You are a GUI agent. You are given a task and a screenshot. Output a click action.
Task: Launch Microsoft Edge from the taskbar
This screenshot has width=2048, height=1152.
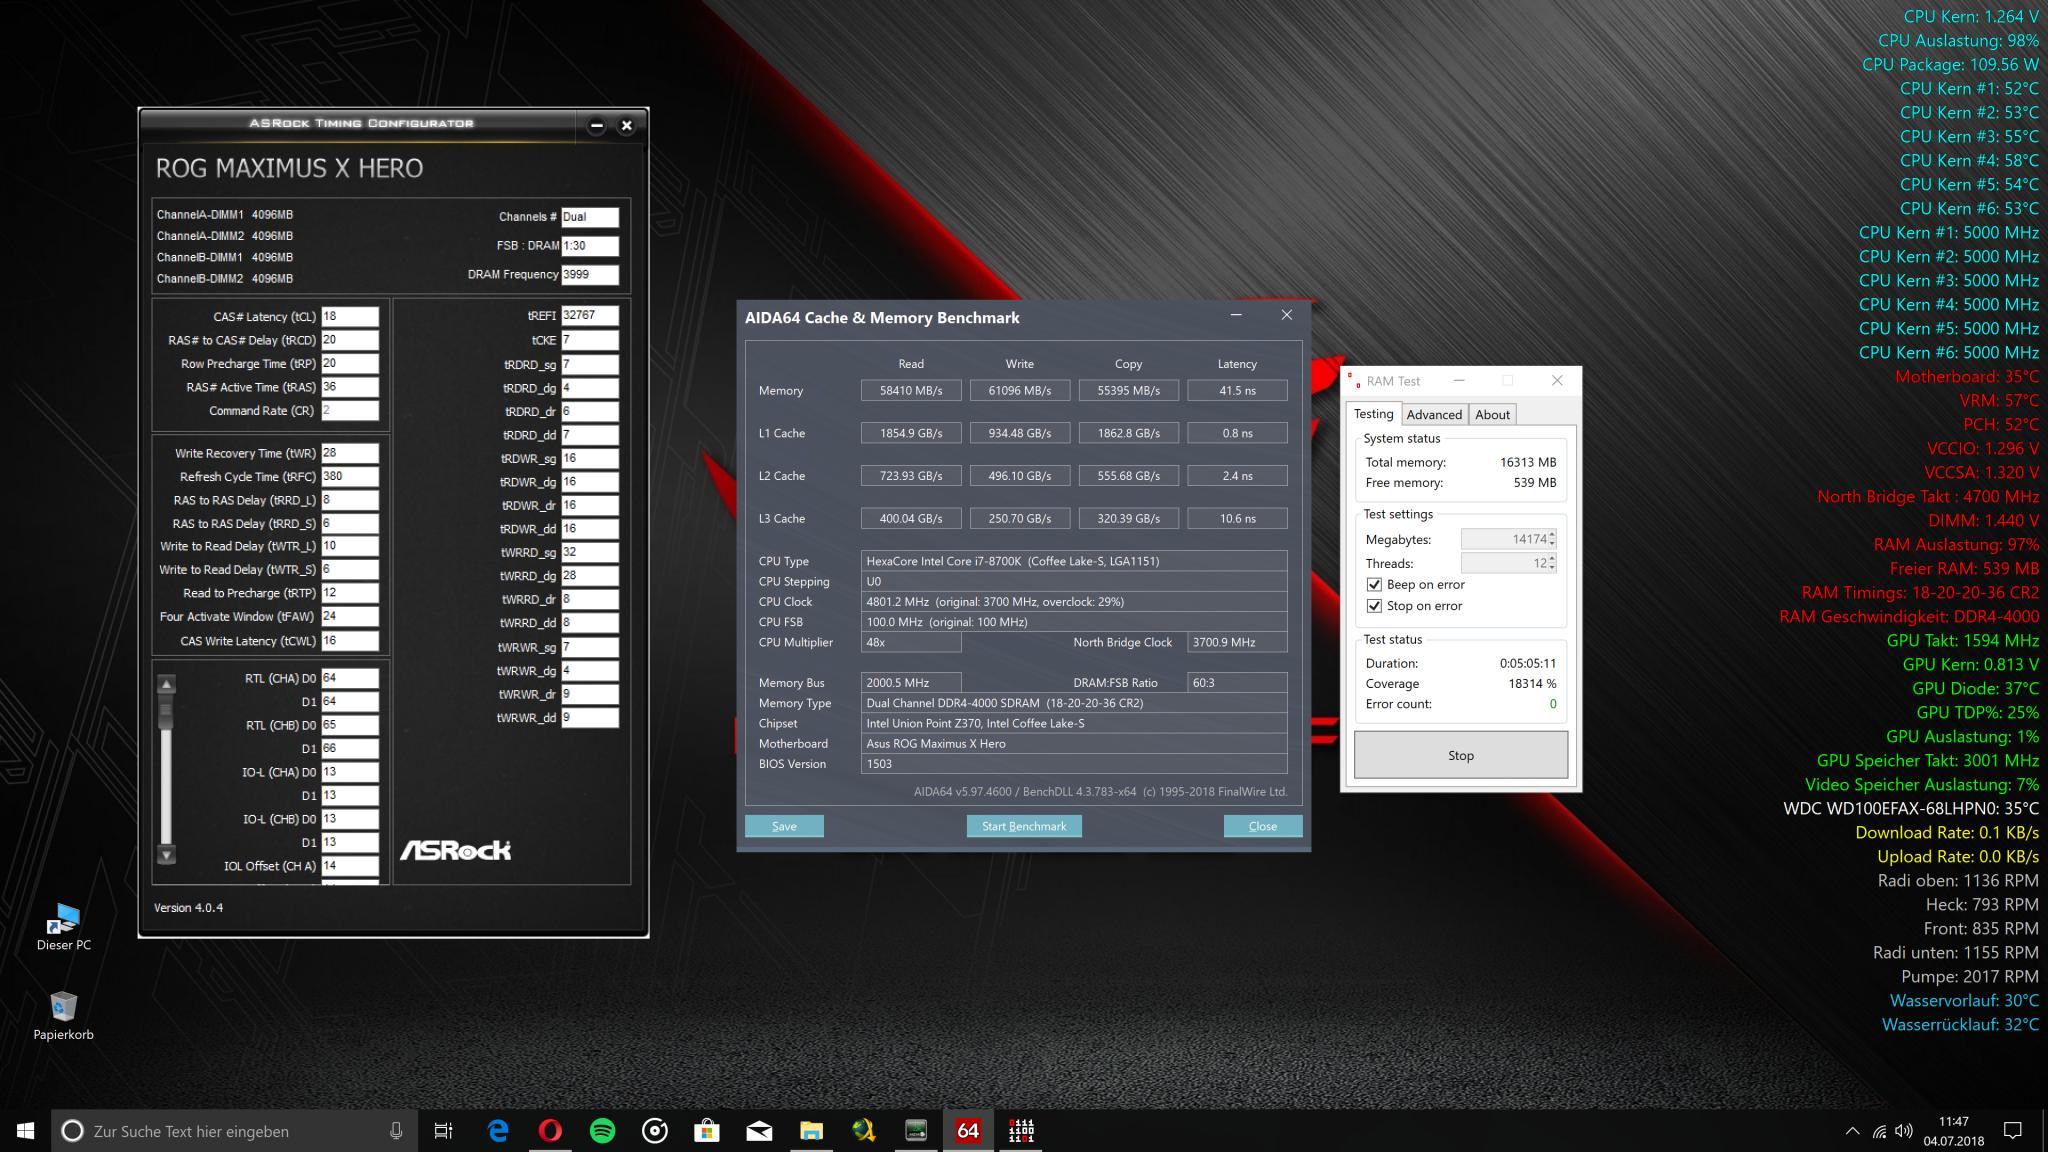498,1131
